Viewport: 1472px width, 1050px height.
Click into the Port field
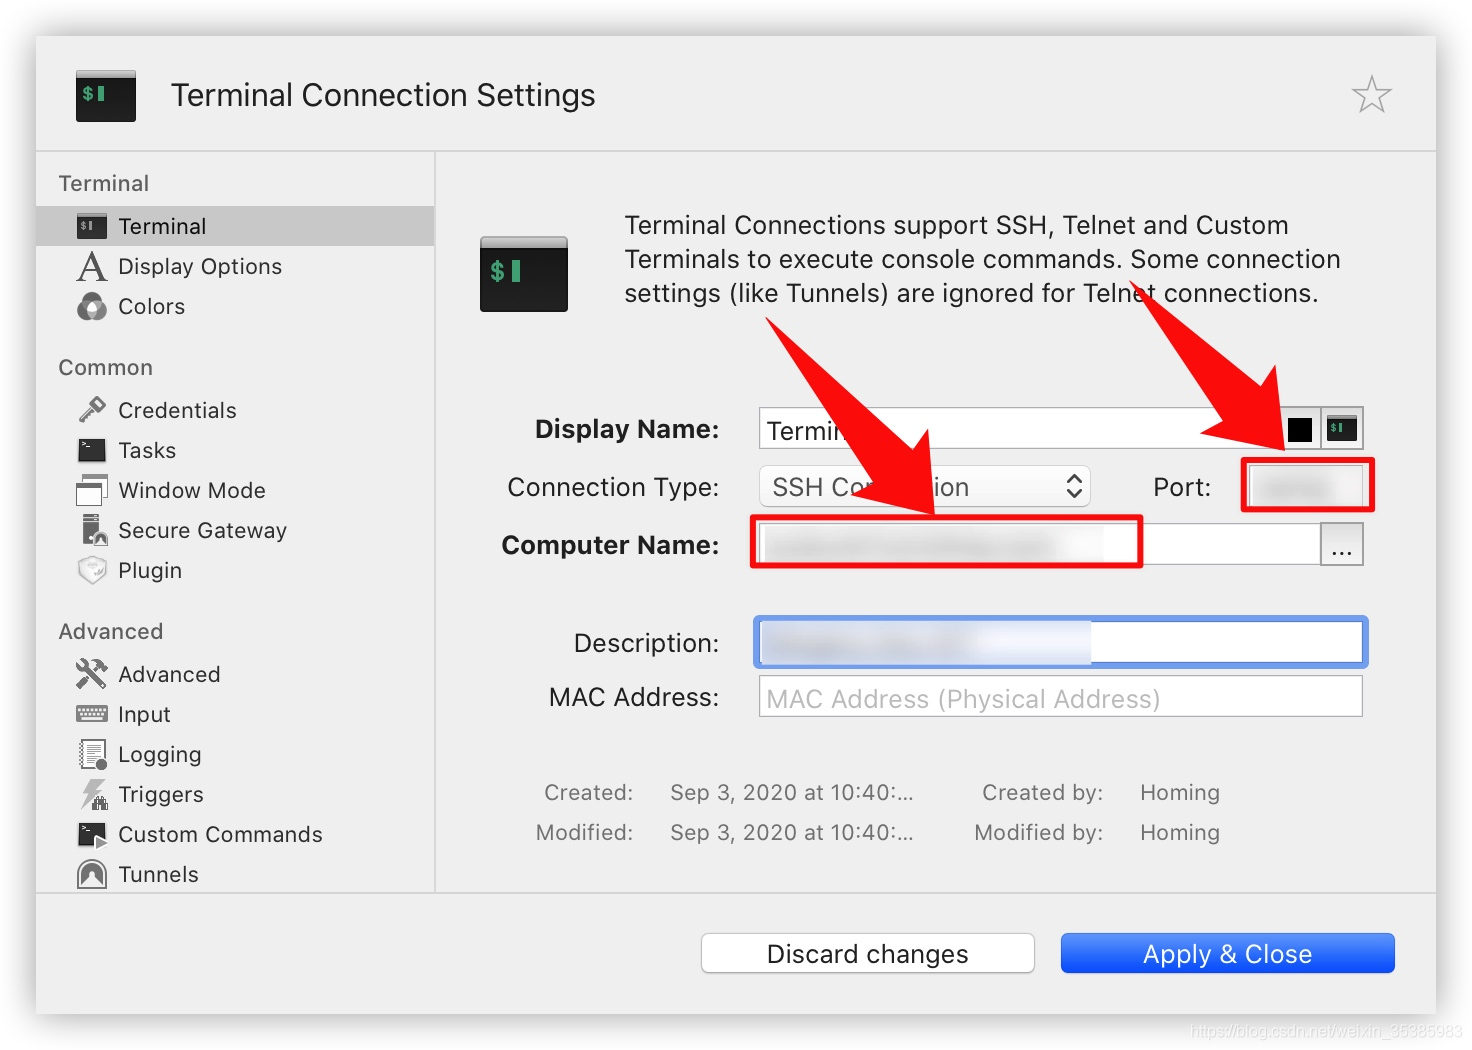[x=1307, y=486]
